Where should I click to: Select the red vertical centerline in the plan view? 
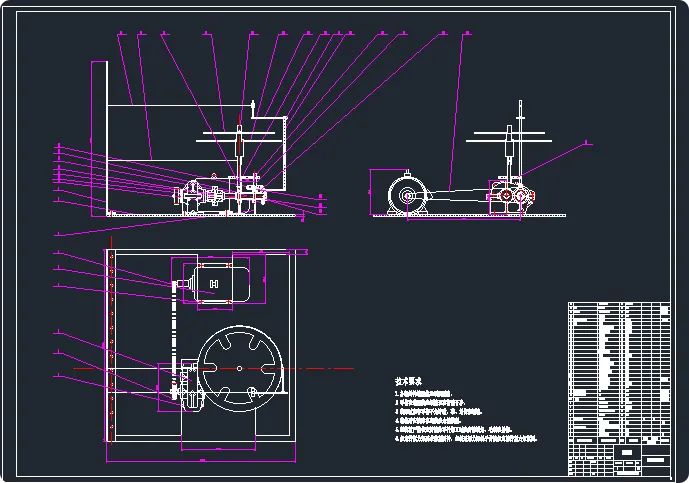pyautogui.click(x=112, y=340)
